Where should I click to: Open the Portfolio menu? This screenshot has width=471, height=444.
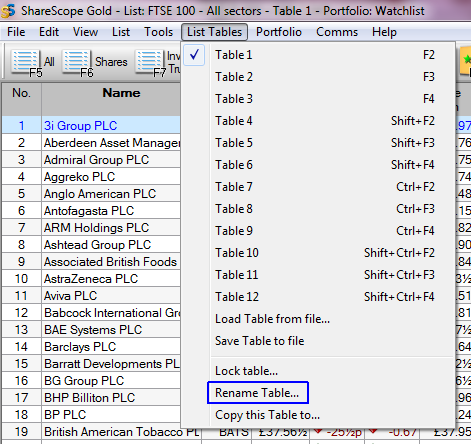(x=279, y=32)
